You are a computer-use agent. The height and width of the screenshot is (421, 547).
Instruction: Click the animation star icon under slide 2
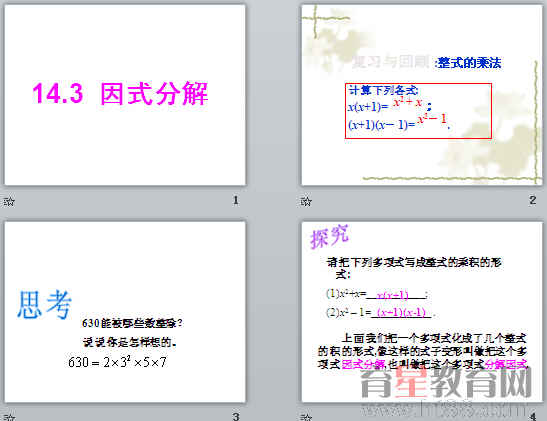[306, 201]
